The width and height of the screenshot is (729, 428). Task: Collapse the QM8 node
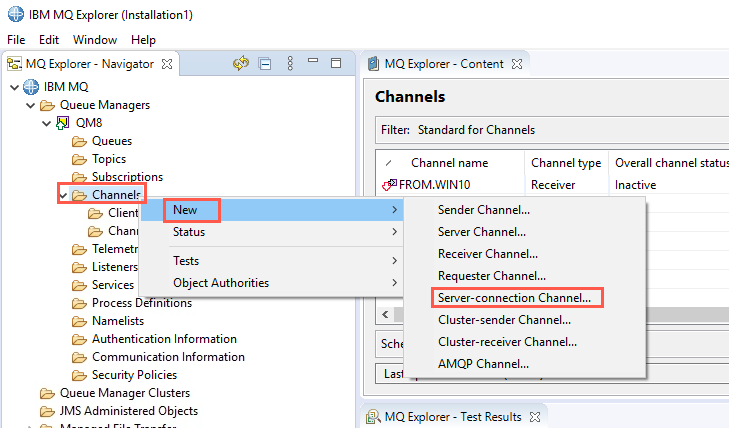(46, 123)
